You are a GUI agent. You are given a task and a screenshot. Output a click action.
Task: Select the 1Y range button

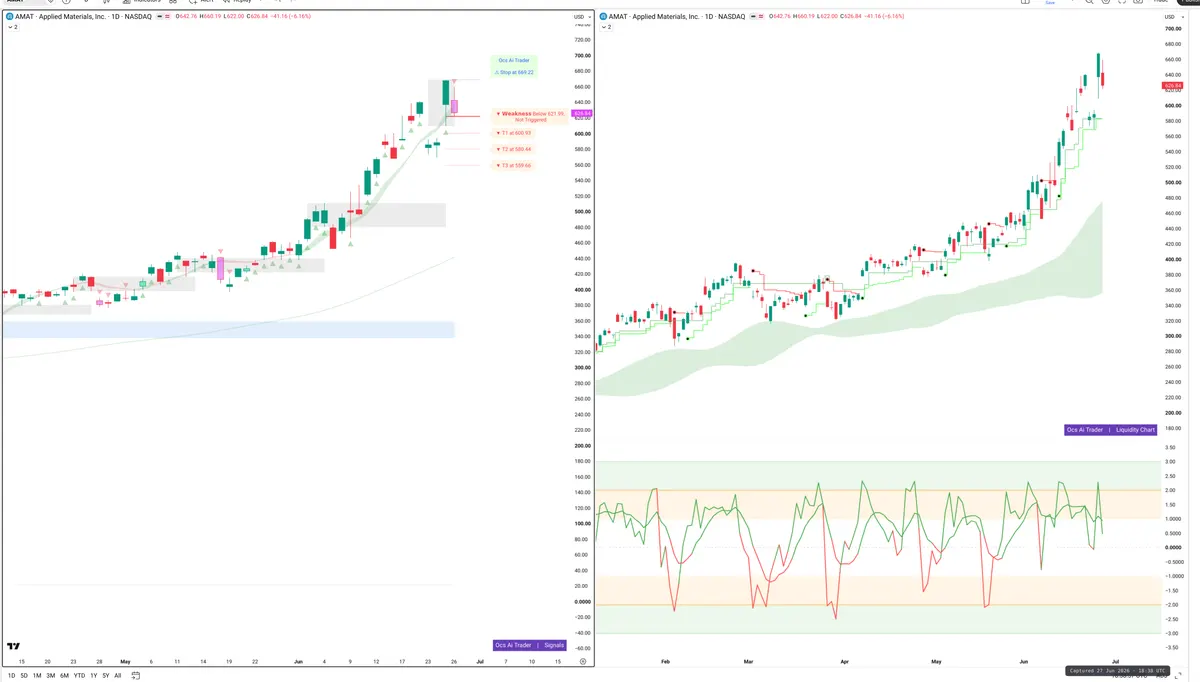point(93,675)
